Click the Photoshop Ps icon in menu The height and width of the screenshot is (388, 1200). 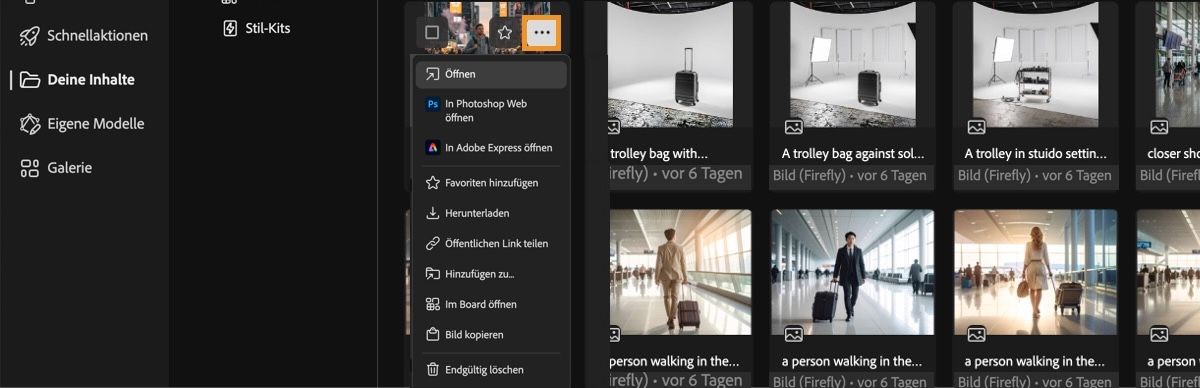pos(432,104)
